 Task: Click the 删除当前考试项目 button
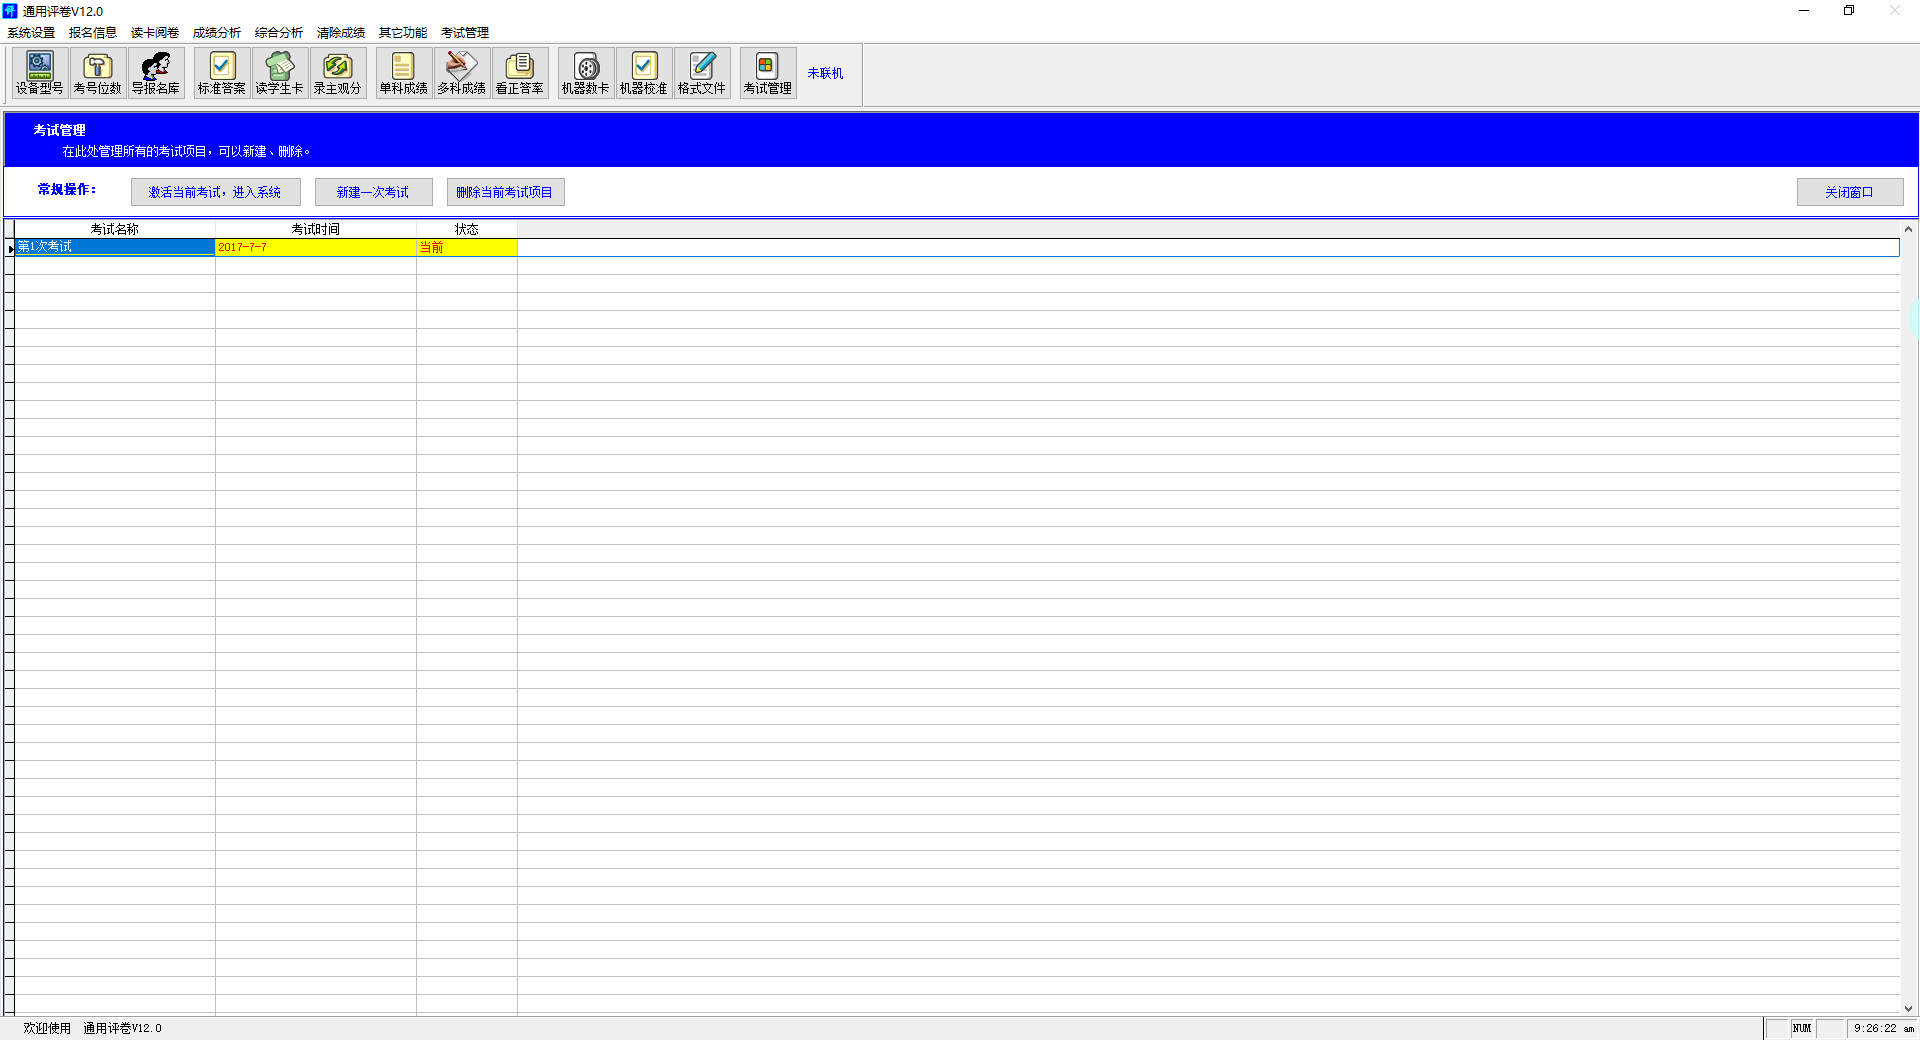[x=506, y=192]
